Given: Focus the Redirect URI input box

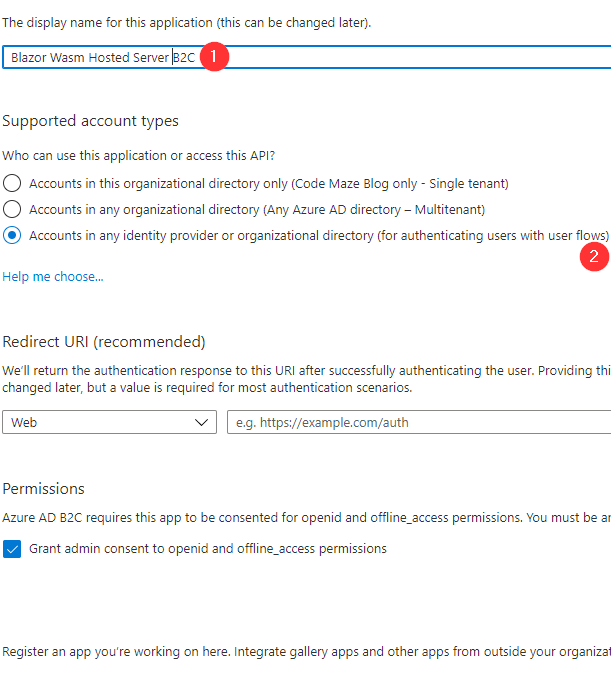Looking at the screenshot, I should click(x=420, y=423).
